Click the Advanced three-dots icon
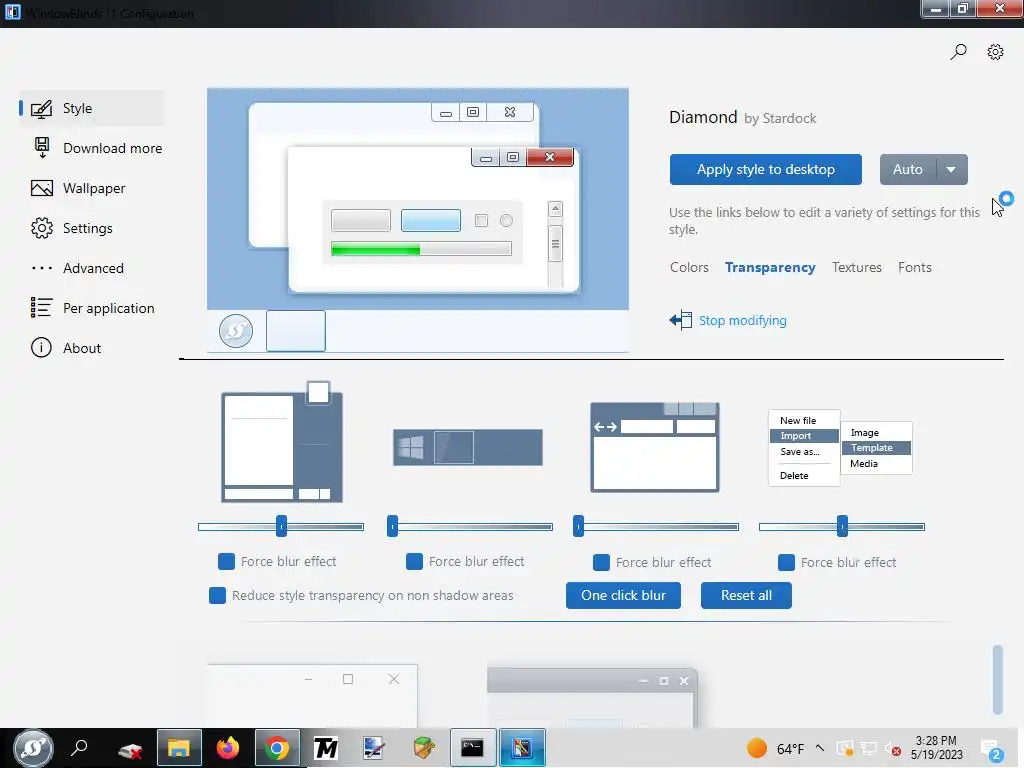1024x768 pixels. (42, 268)
